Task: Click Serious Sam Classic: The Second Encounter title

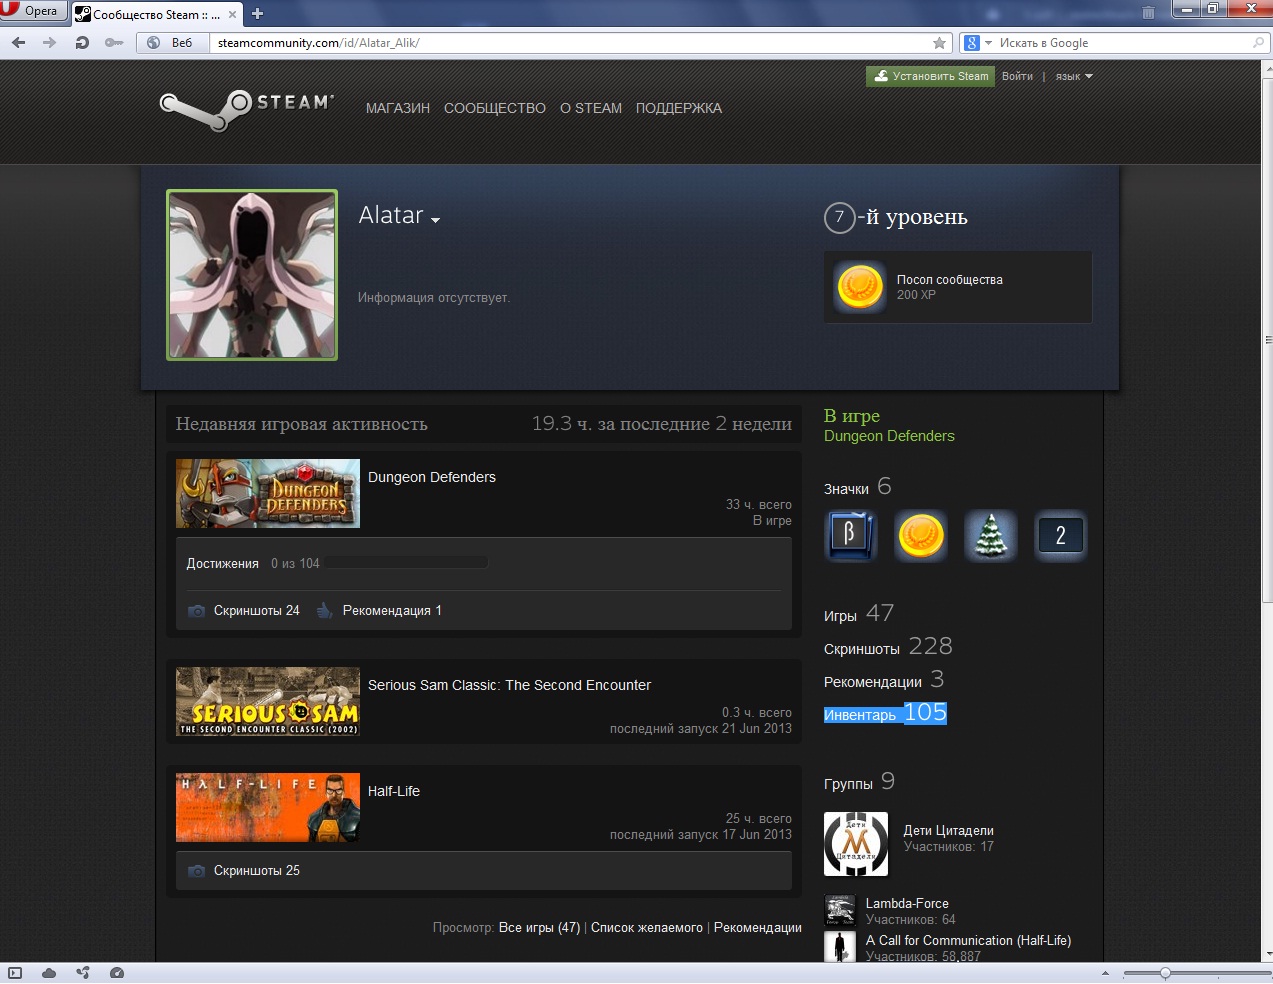Action: (x=509, y=685)
